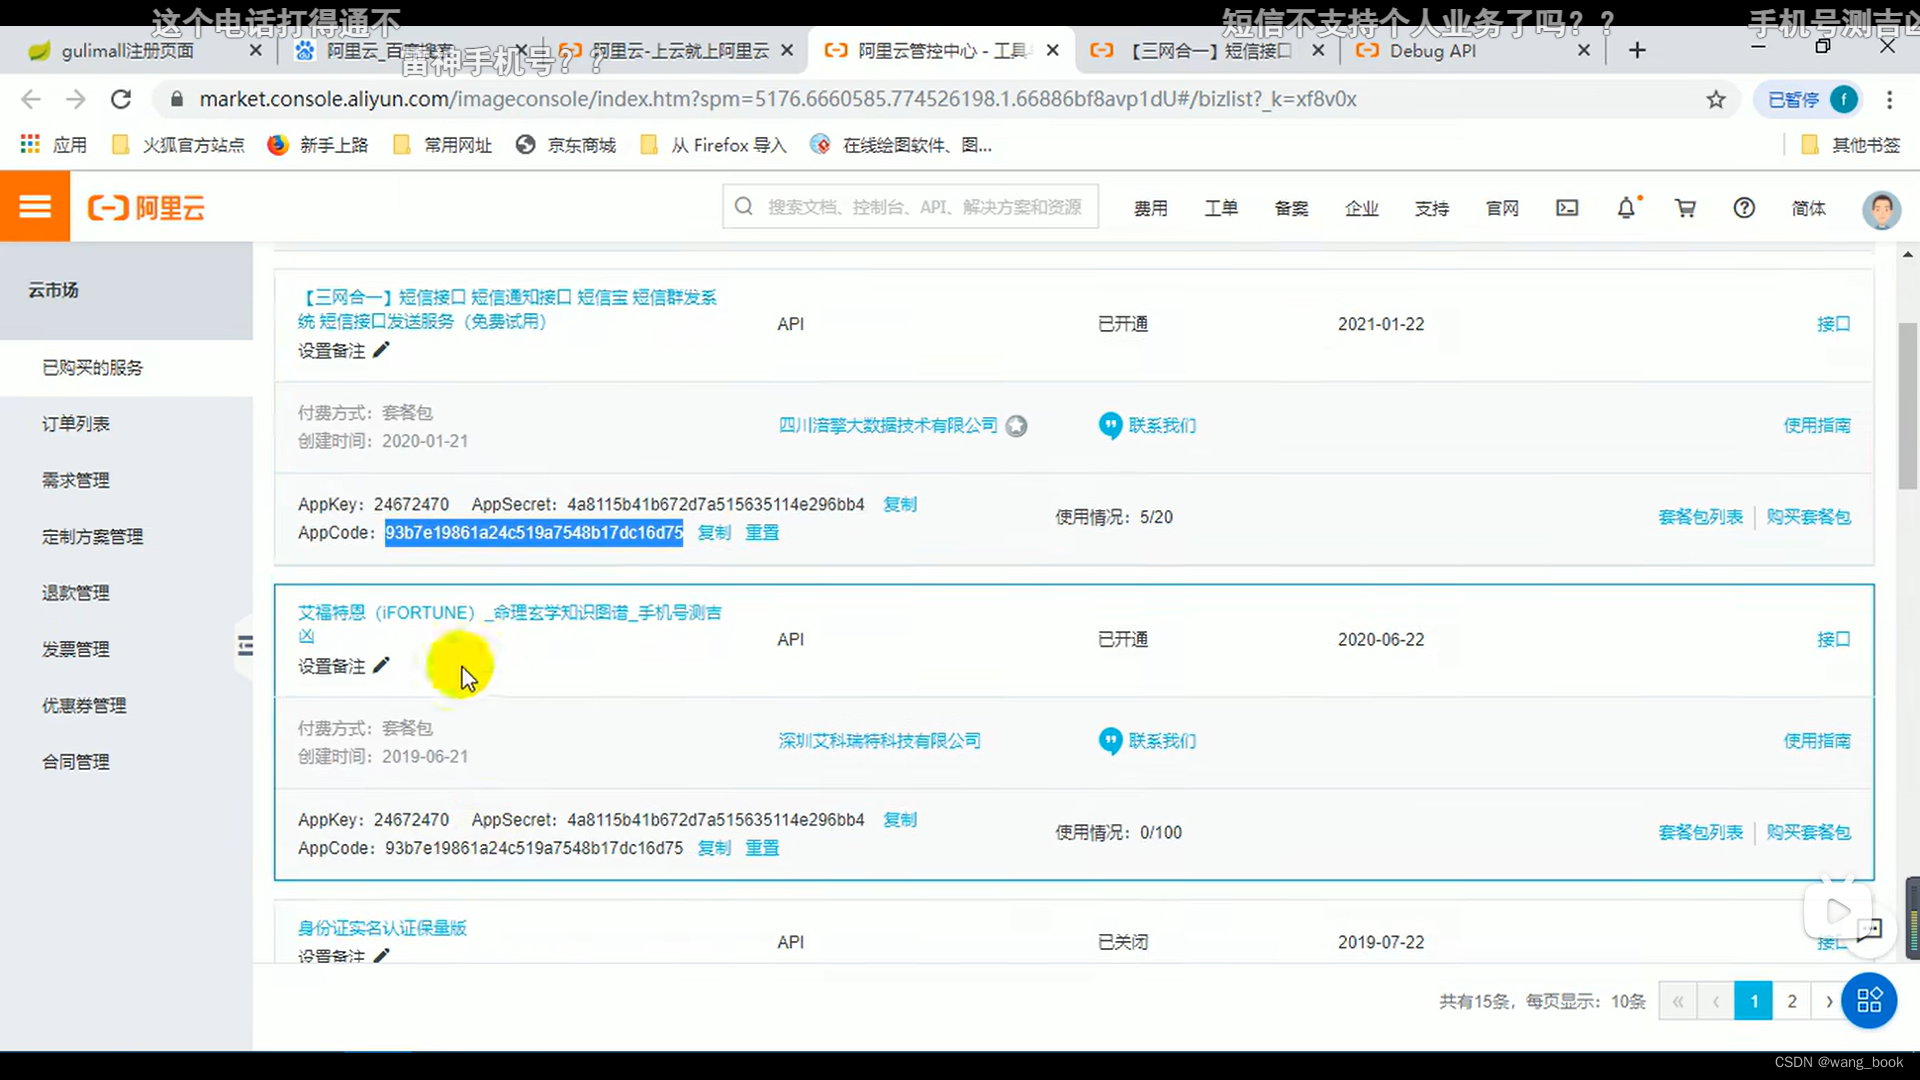Click 购买套餐包 in the SMS service row

[1808, 517]
